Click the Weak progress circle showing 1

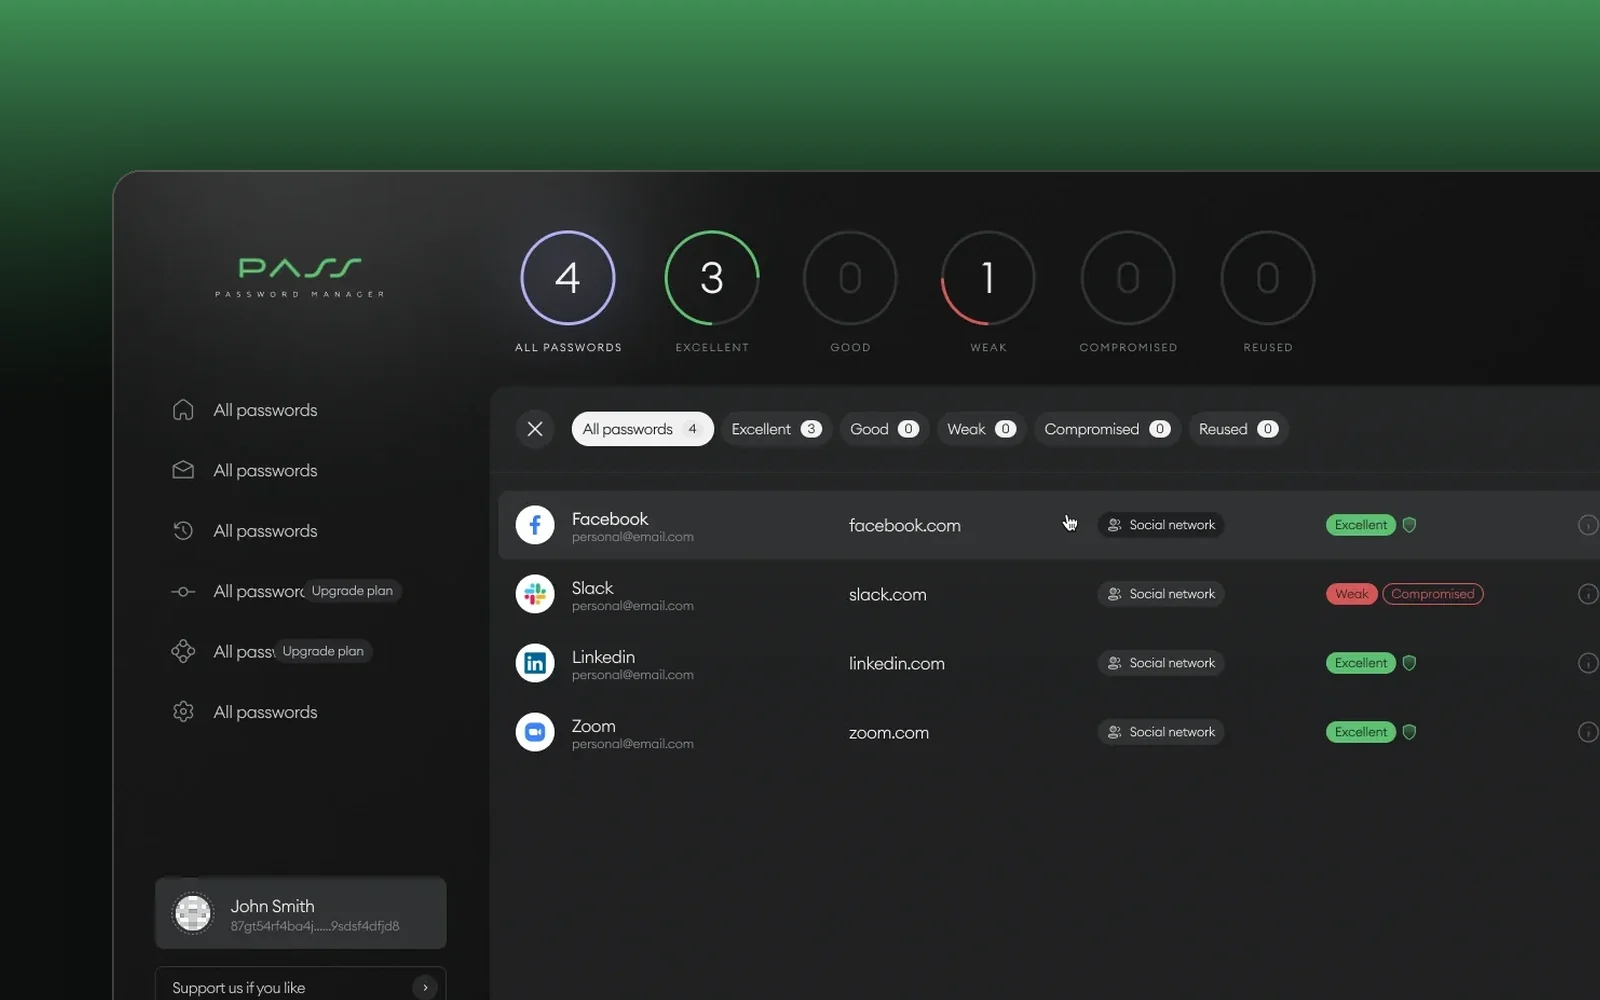[988, 278]
